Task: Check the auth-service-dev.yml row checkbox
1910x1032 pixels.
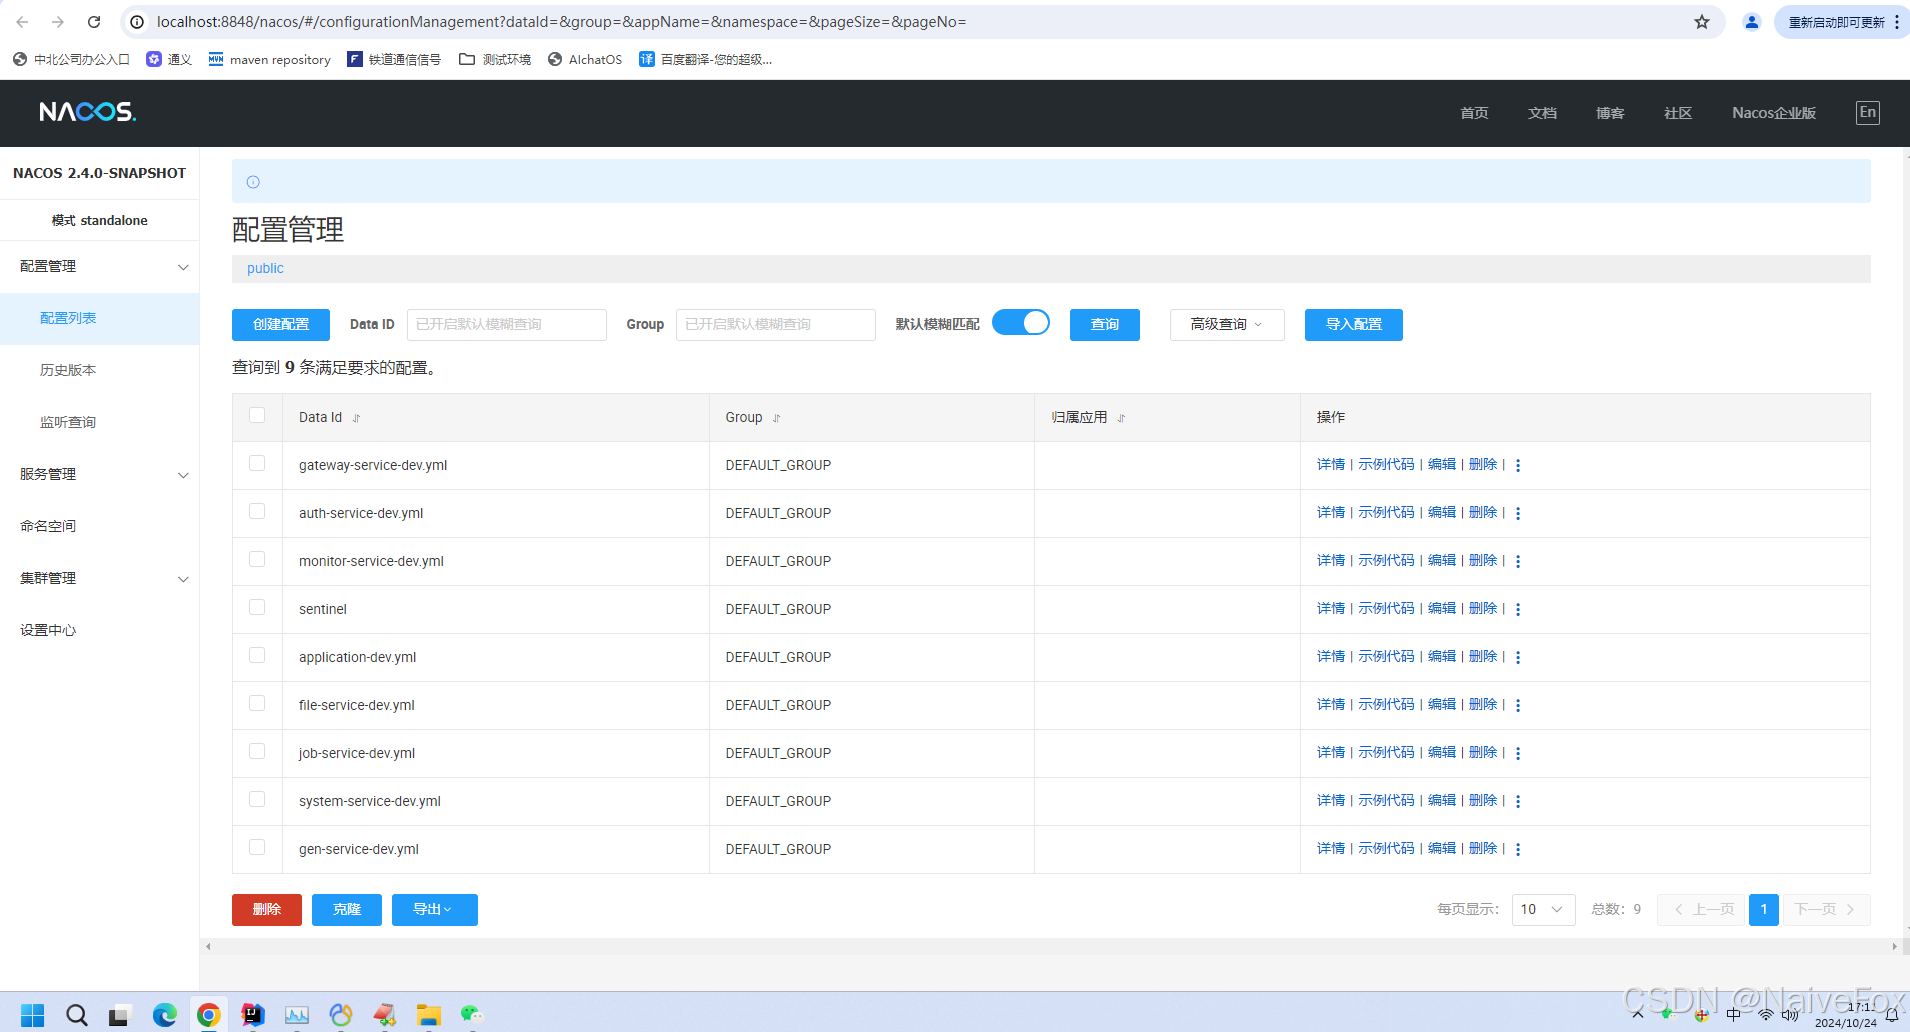Action: click(x=257, y=510)
